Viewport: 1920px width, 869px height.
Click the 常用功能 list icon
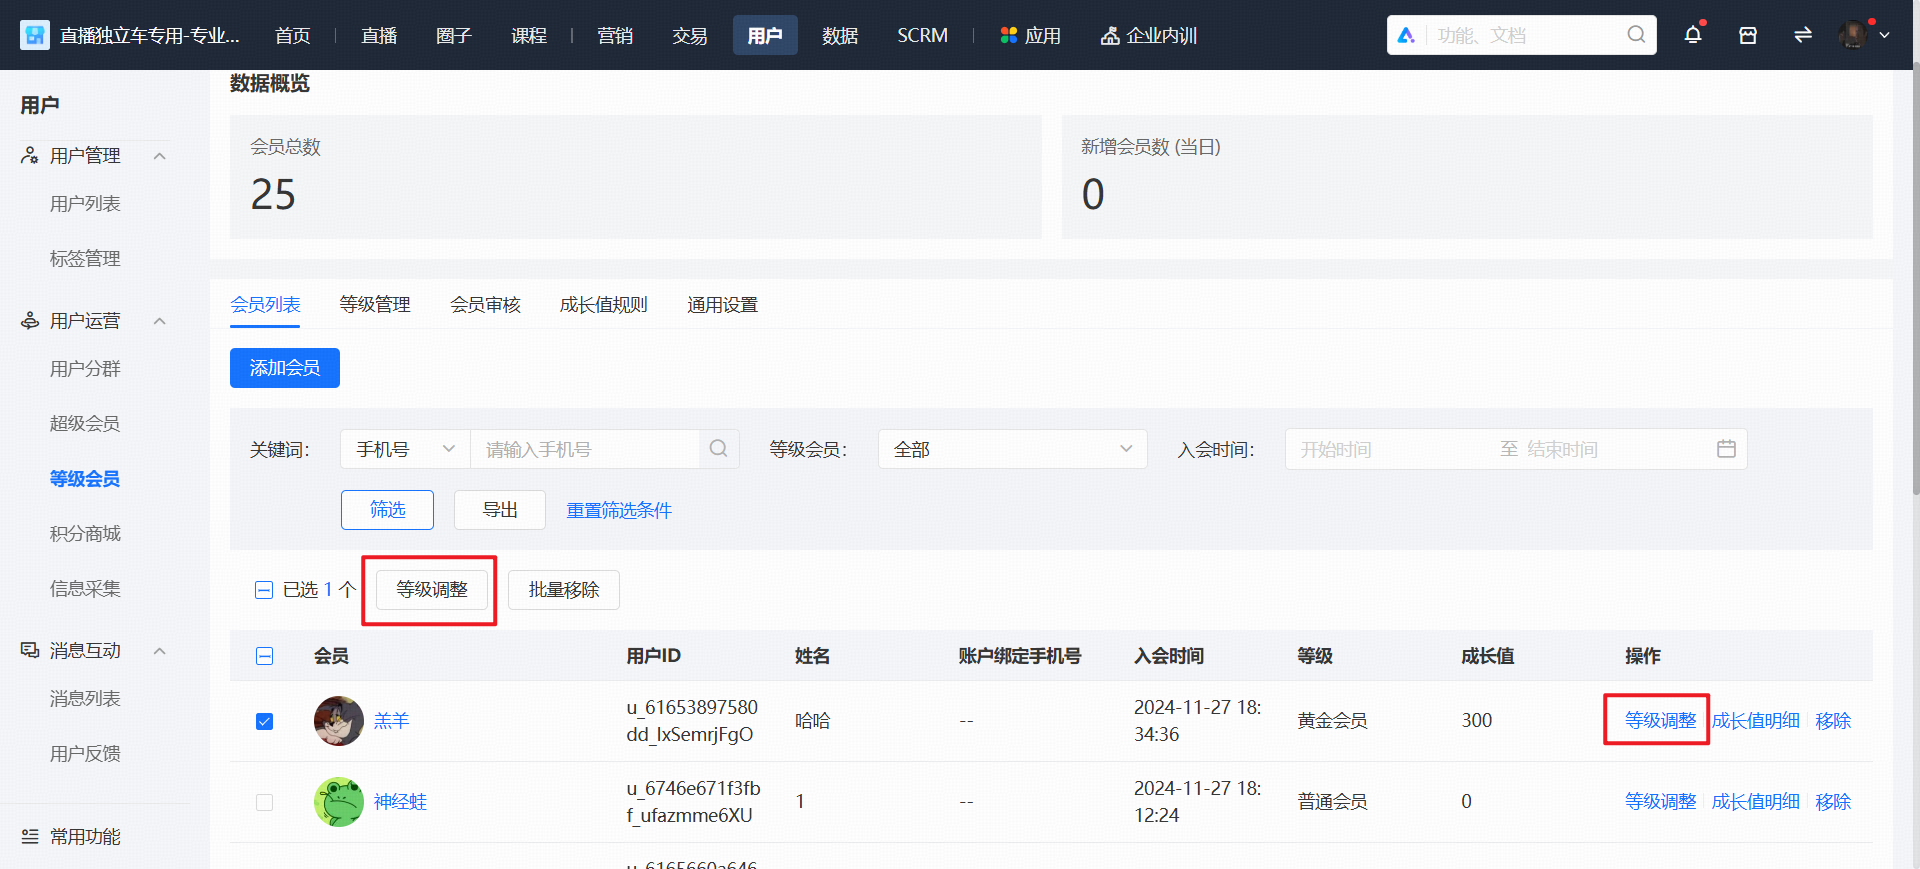pos(30,837)
